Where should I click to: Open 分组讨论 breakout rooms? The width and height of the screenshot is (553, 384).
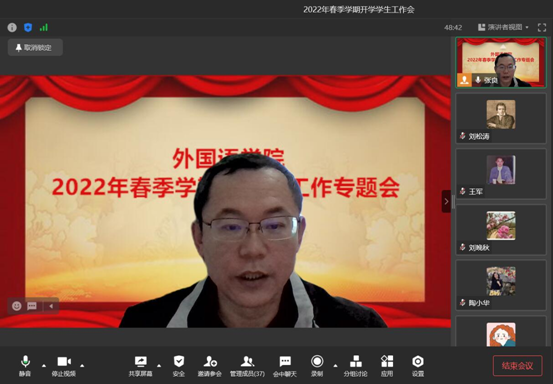pos(356,366)
